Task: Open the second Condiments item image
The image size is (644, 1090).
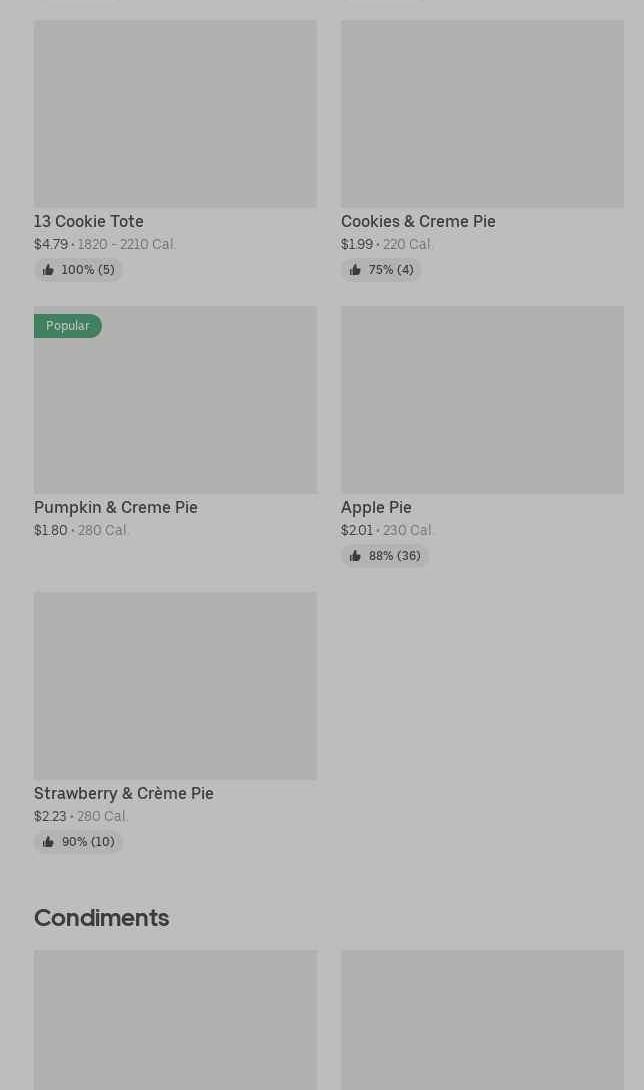Action: (x=482, y=1020)
